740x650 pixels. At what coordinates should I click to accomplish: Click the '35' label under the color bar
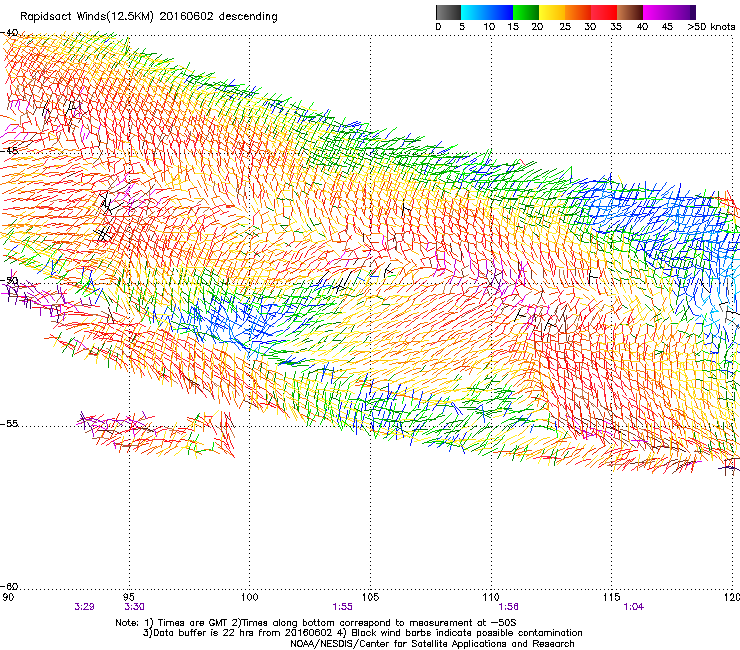pos(616,27)
